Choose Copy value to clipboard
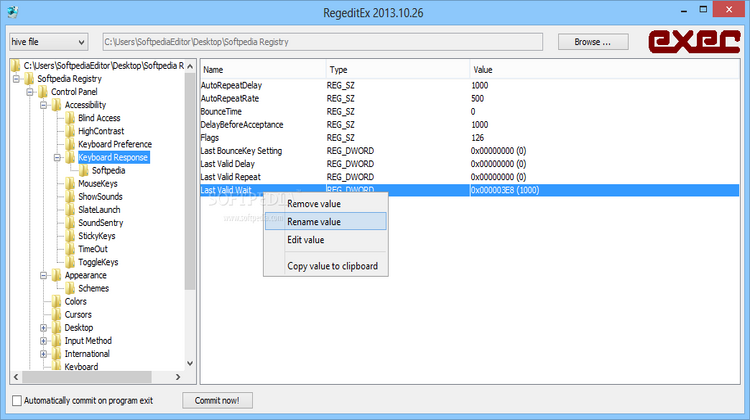Image resolution: width=750 pixels, height=420 pixels. pyautogui.click(x=326, y=266)
